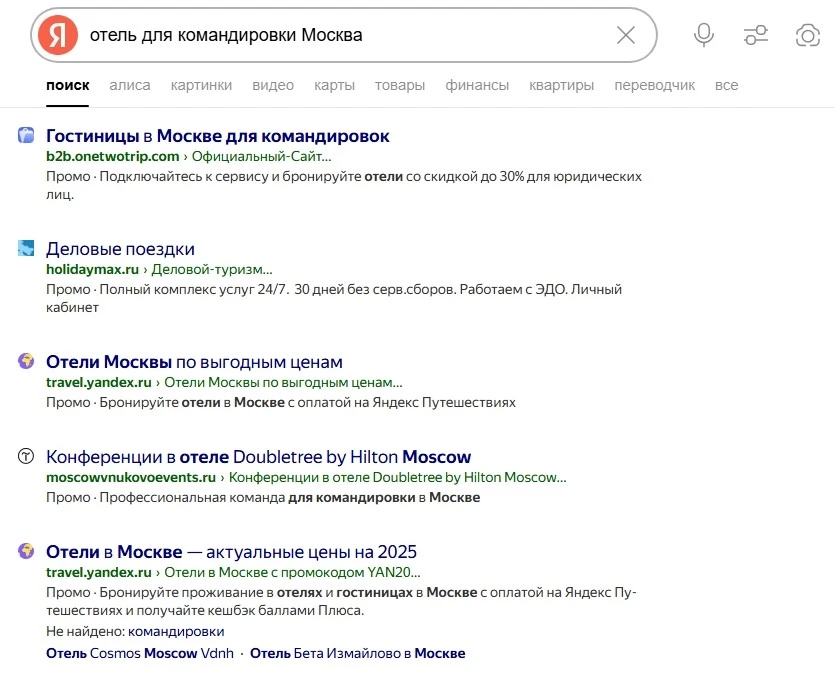Click inside the search query field
The image size is (834, 684).
coord(340,36)
